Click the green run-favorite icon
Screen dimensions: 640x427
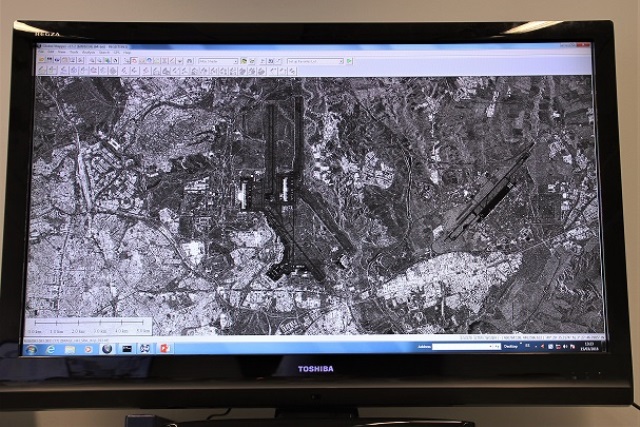point(348,61)
